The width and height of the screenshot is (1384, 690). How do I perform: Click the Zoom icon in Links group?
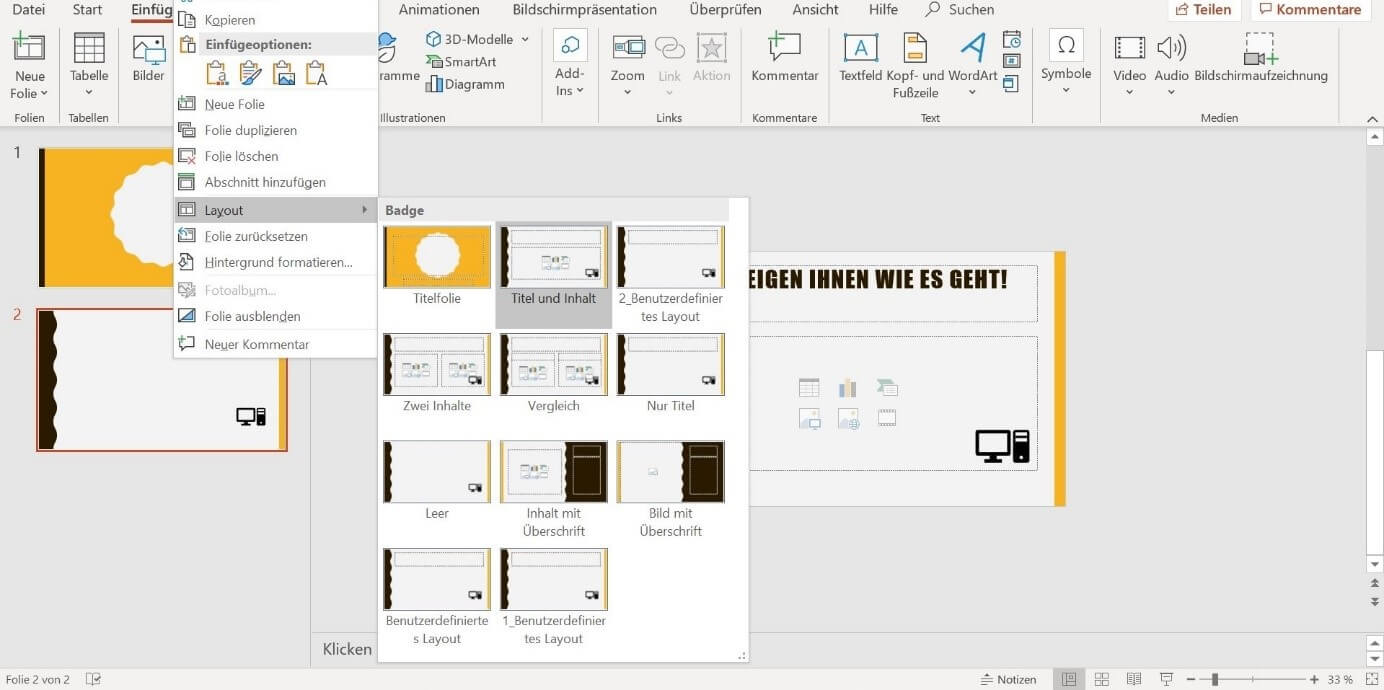point(628,47)
